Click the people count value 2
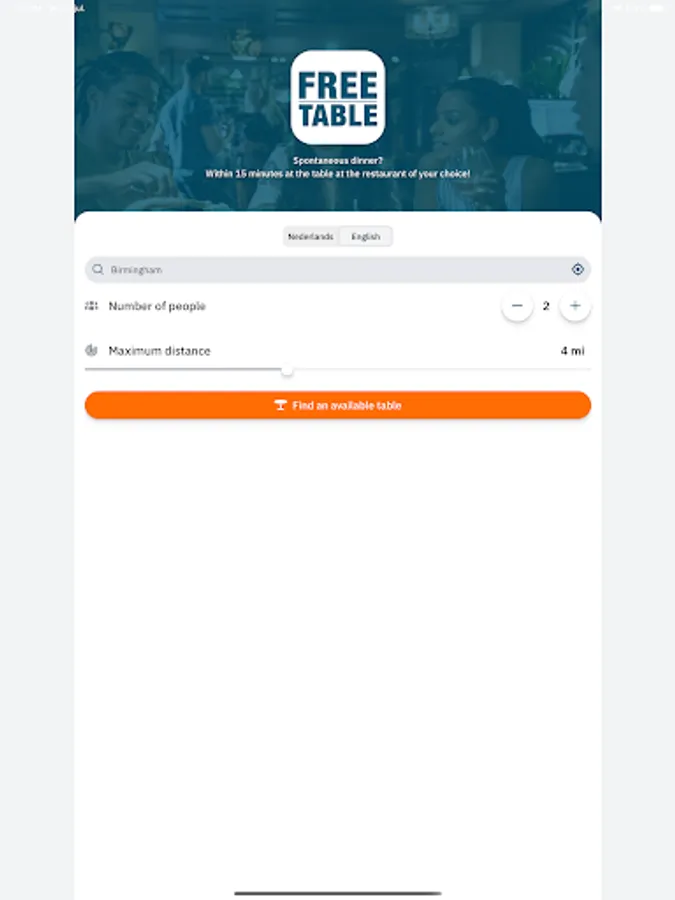675x900 pixels. tap(546, 306)
